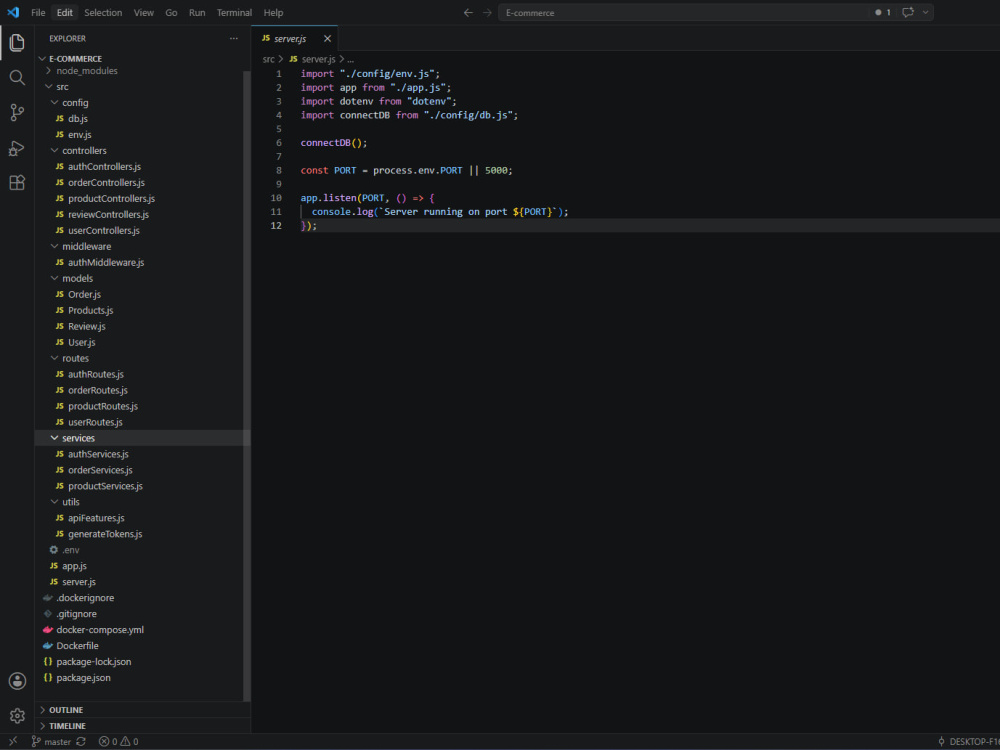Open the Terminal menu
The image size is (1000, 750).
(x=234, y=12)
